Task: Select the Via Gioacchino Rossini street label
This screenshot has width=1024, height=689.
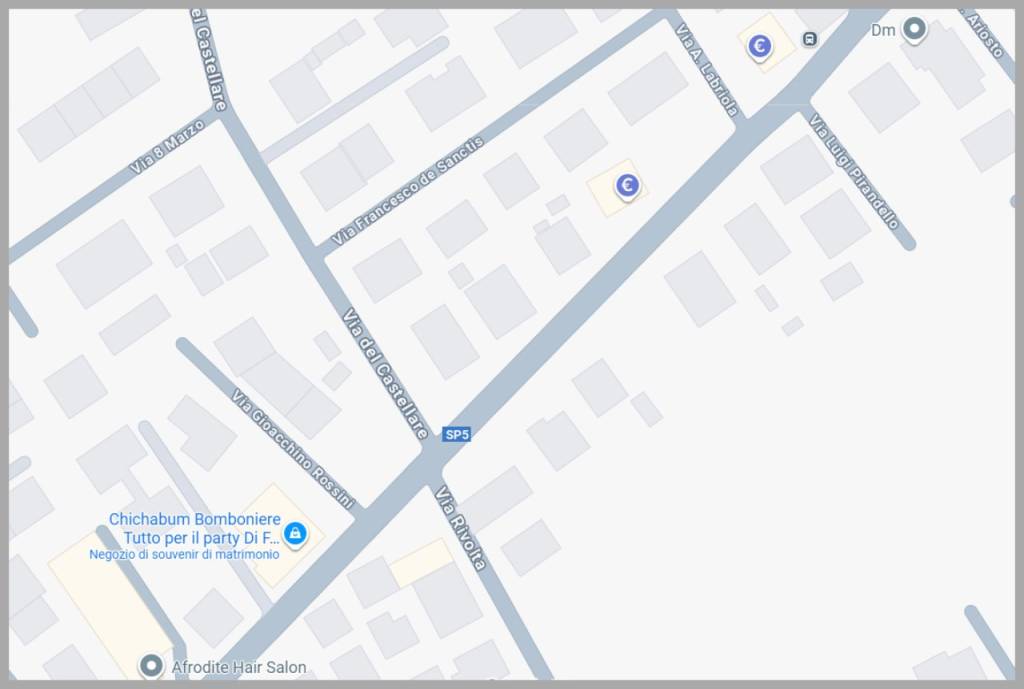Action: pos(293,449)
